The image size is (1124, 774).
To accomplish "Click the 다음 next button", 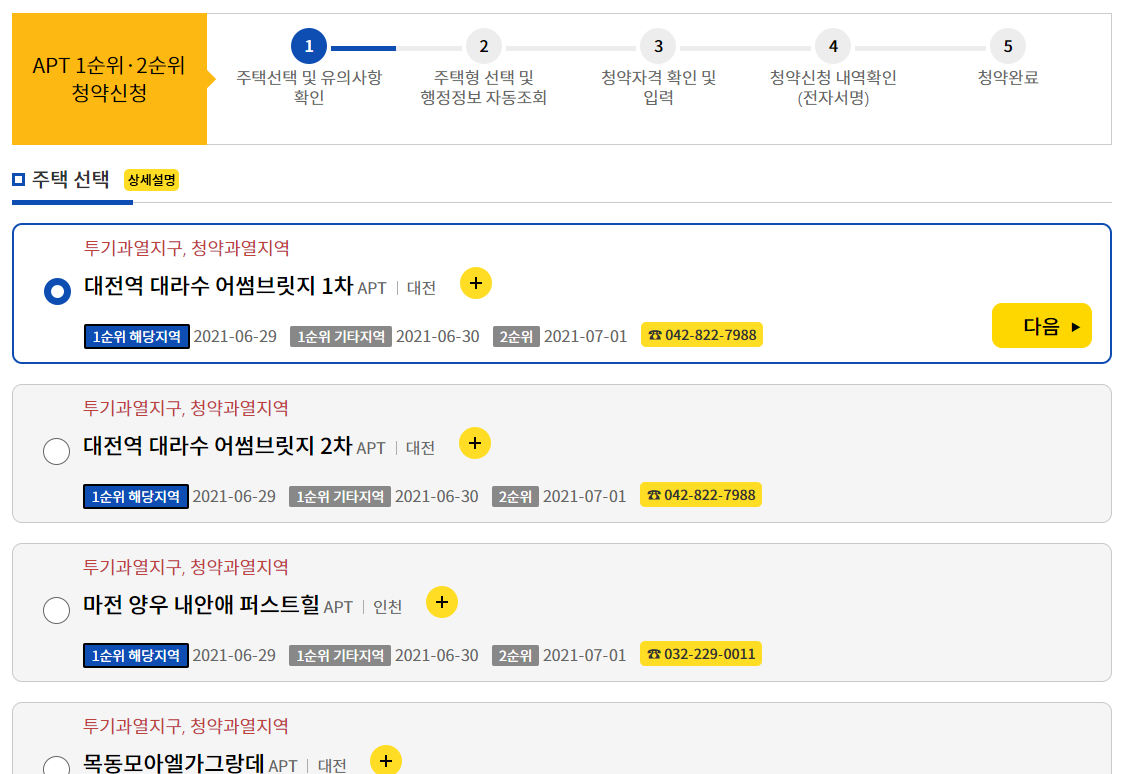I will point(1042,326).
